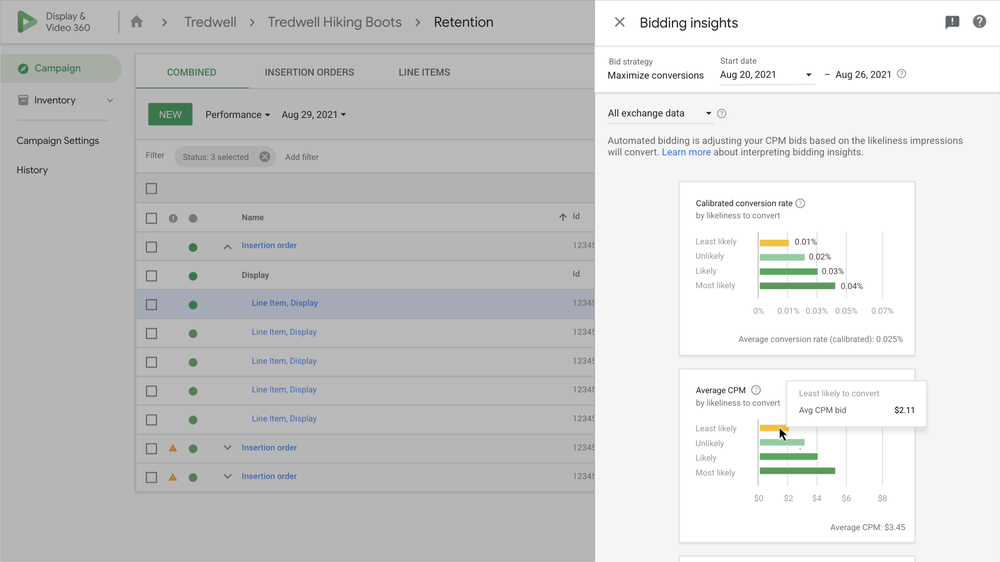Screen dimensions: 1000x562
Task: Collapse the first Insertion order row
Action: [227, 247]
